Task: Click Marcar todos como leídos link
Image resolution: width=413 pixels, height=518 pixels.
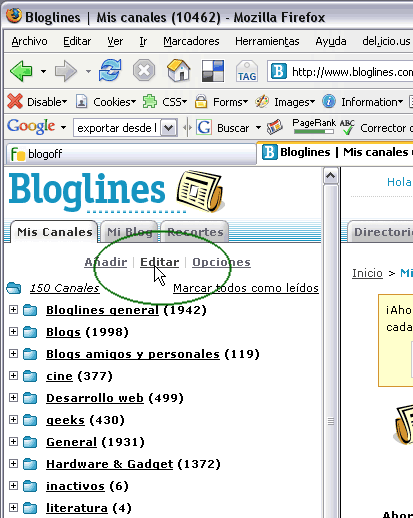Action: pyautogui.click(x=246, y=288)
